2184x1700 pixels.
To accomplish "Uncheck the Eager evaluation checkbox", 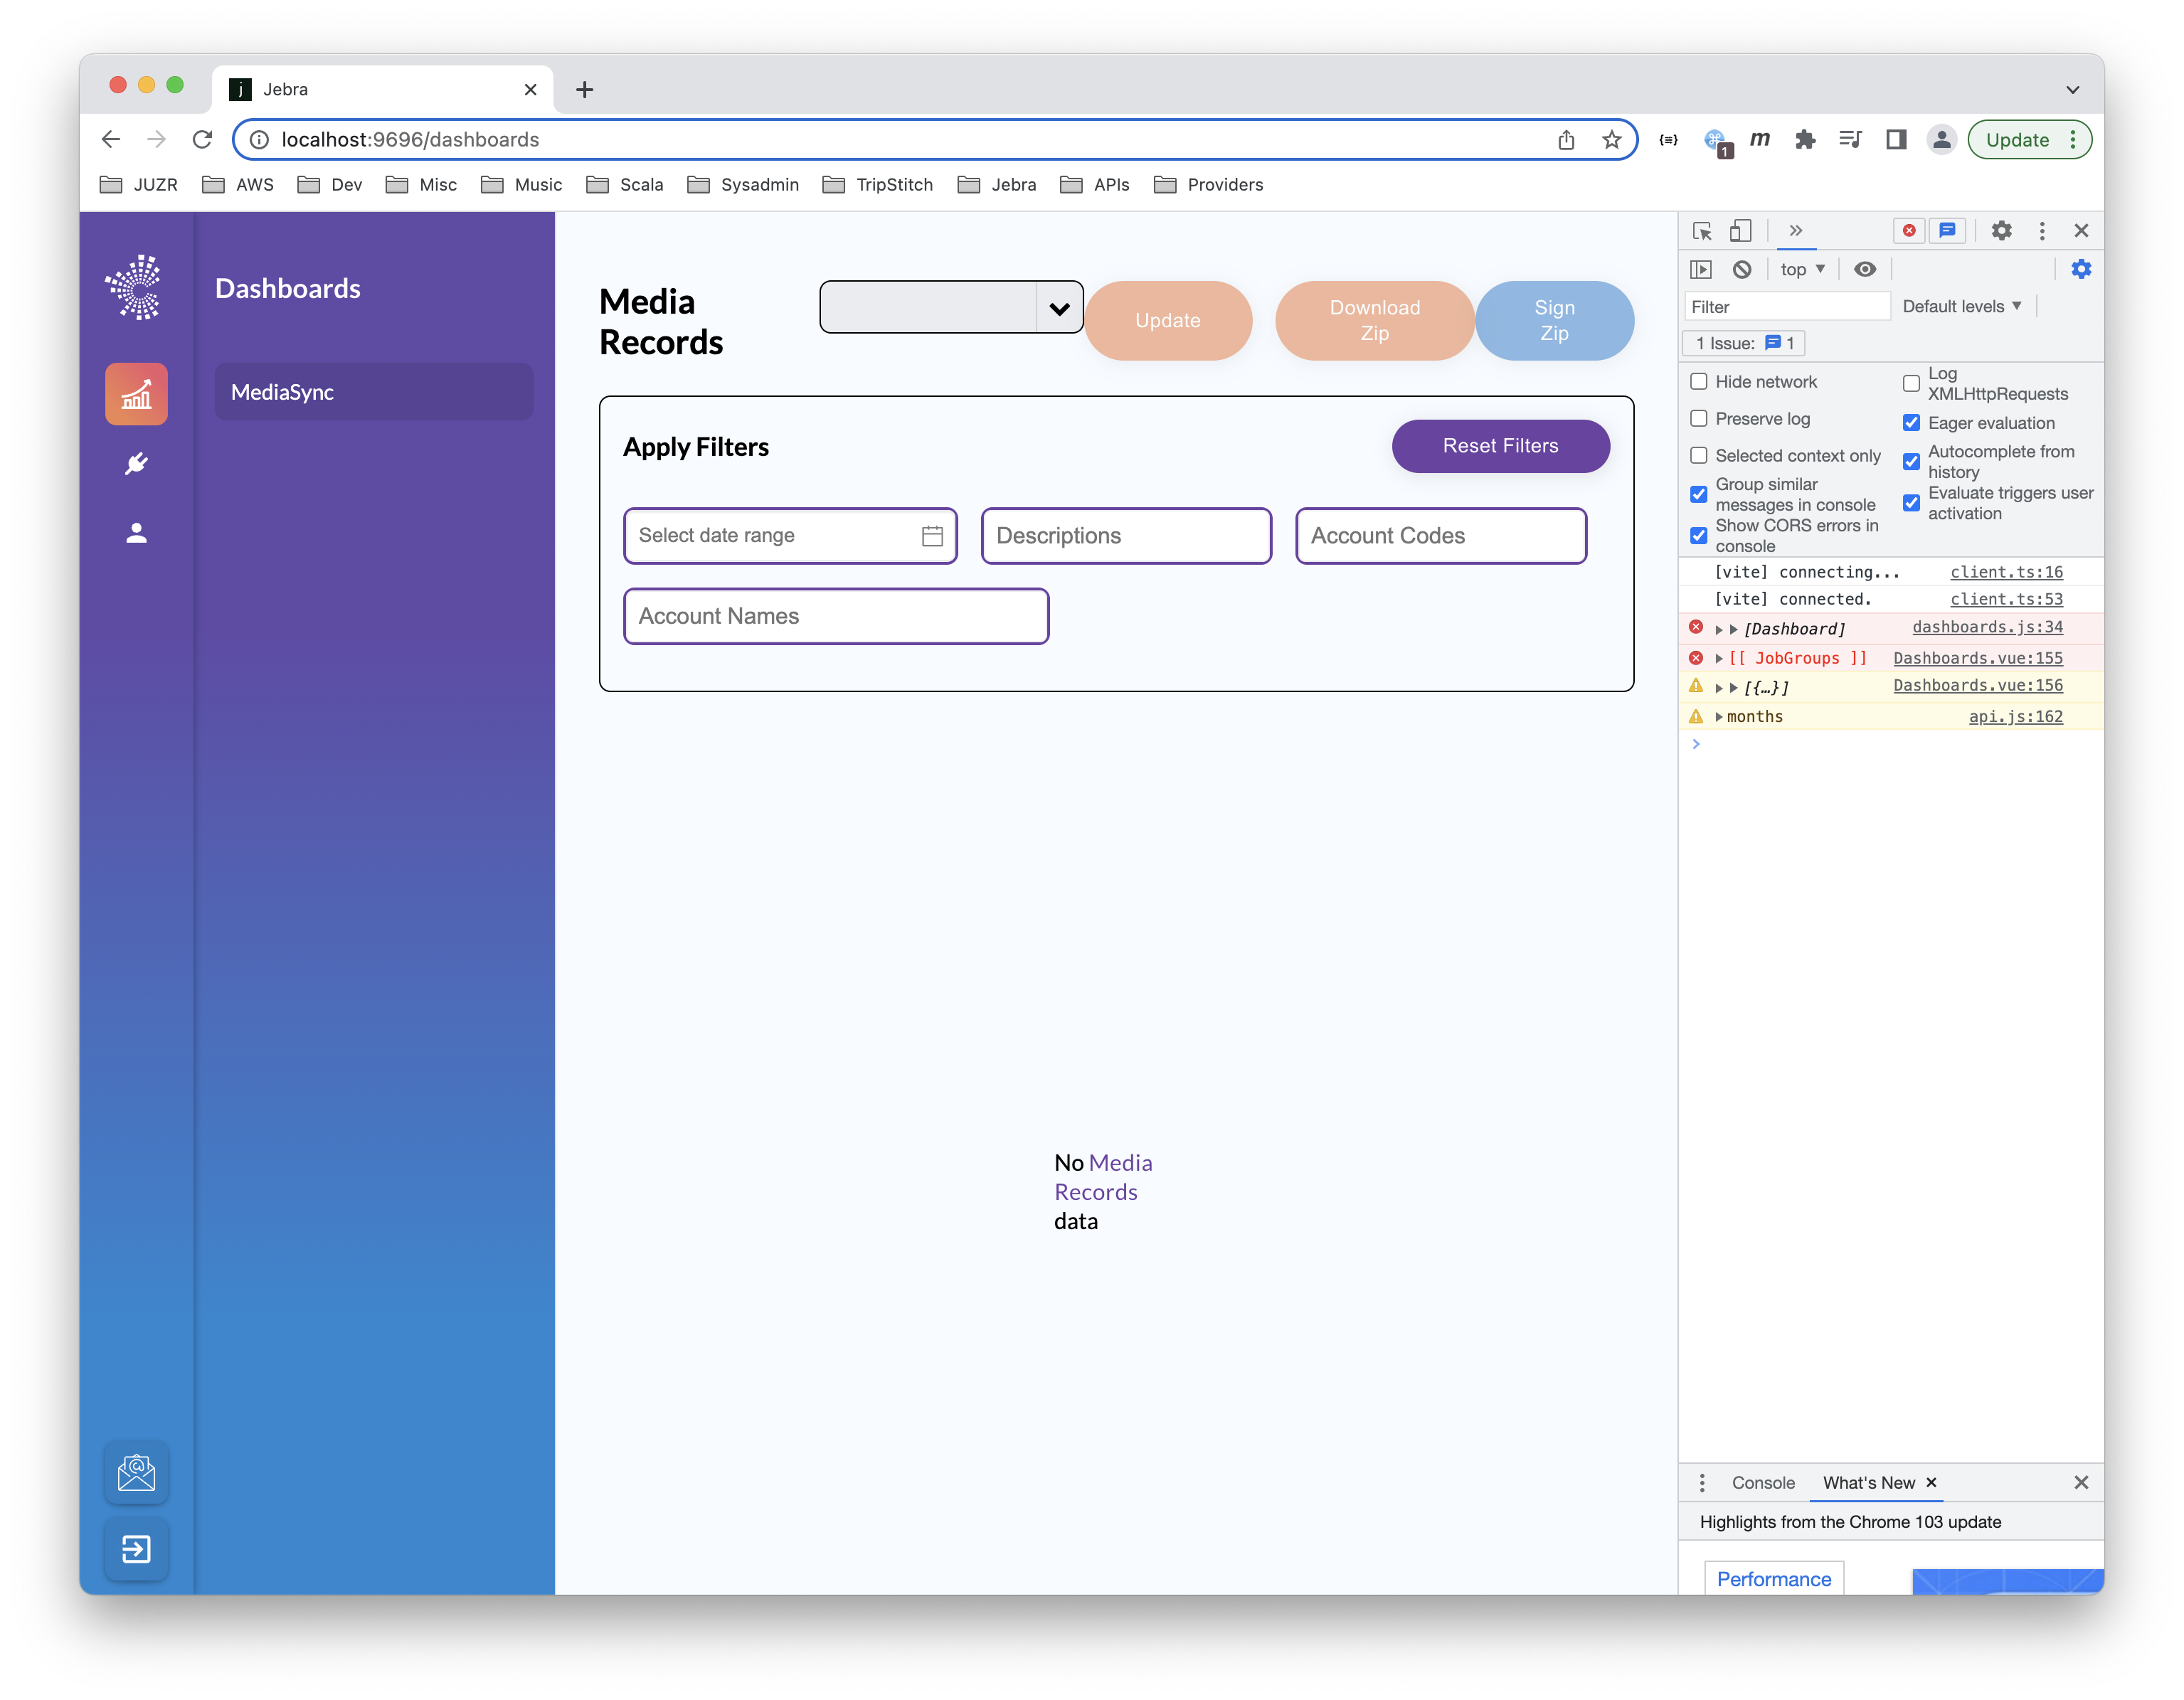I will click(x=1911, y=423).
